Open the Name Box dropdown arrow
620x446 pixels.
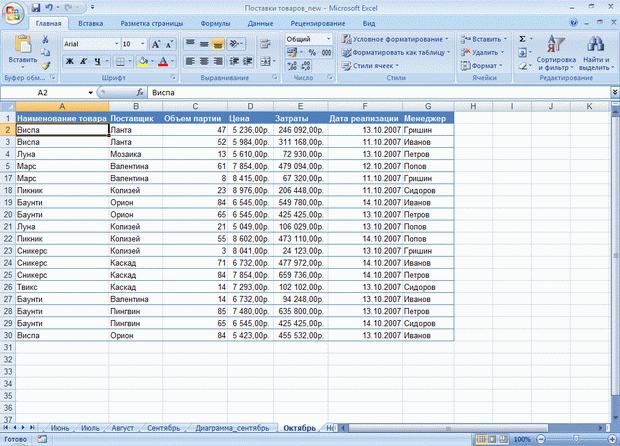click(91, 93)
